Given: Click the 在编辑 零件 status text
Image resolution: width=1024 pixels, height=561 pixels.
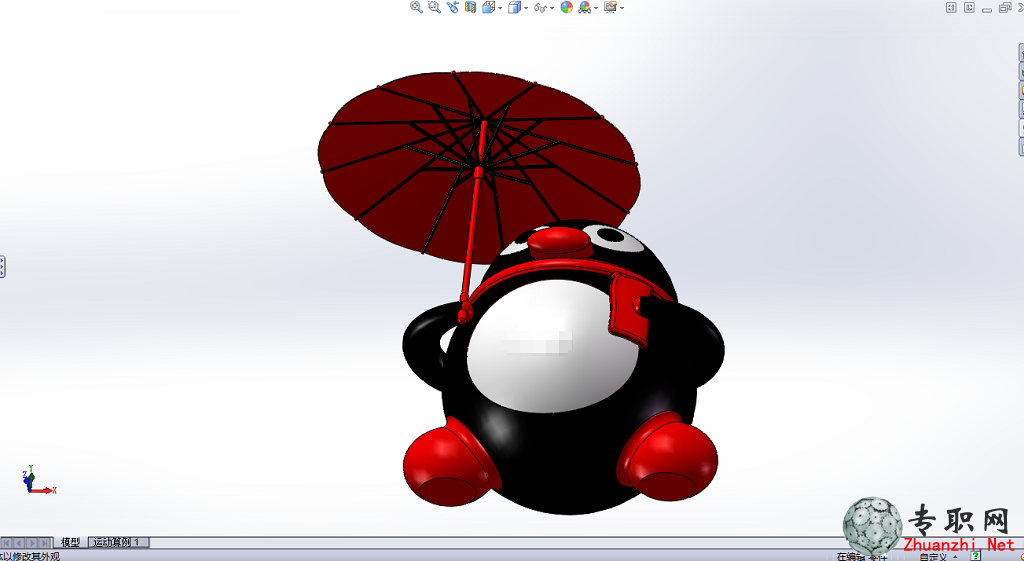Looking at the screenshot, I should [x=861, y=557].
